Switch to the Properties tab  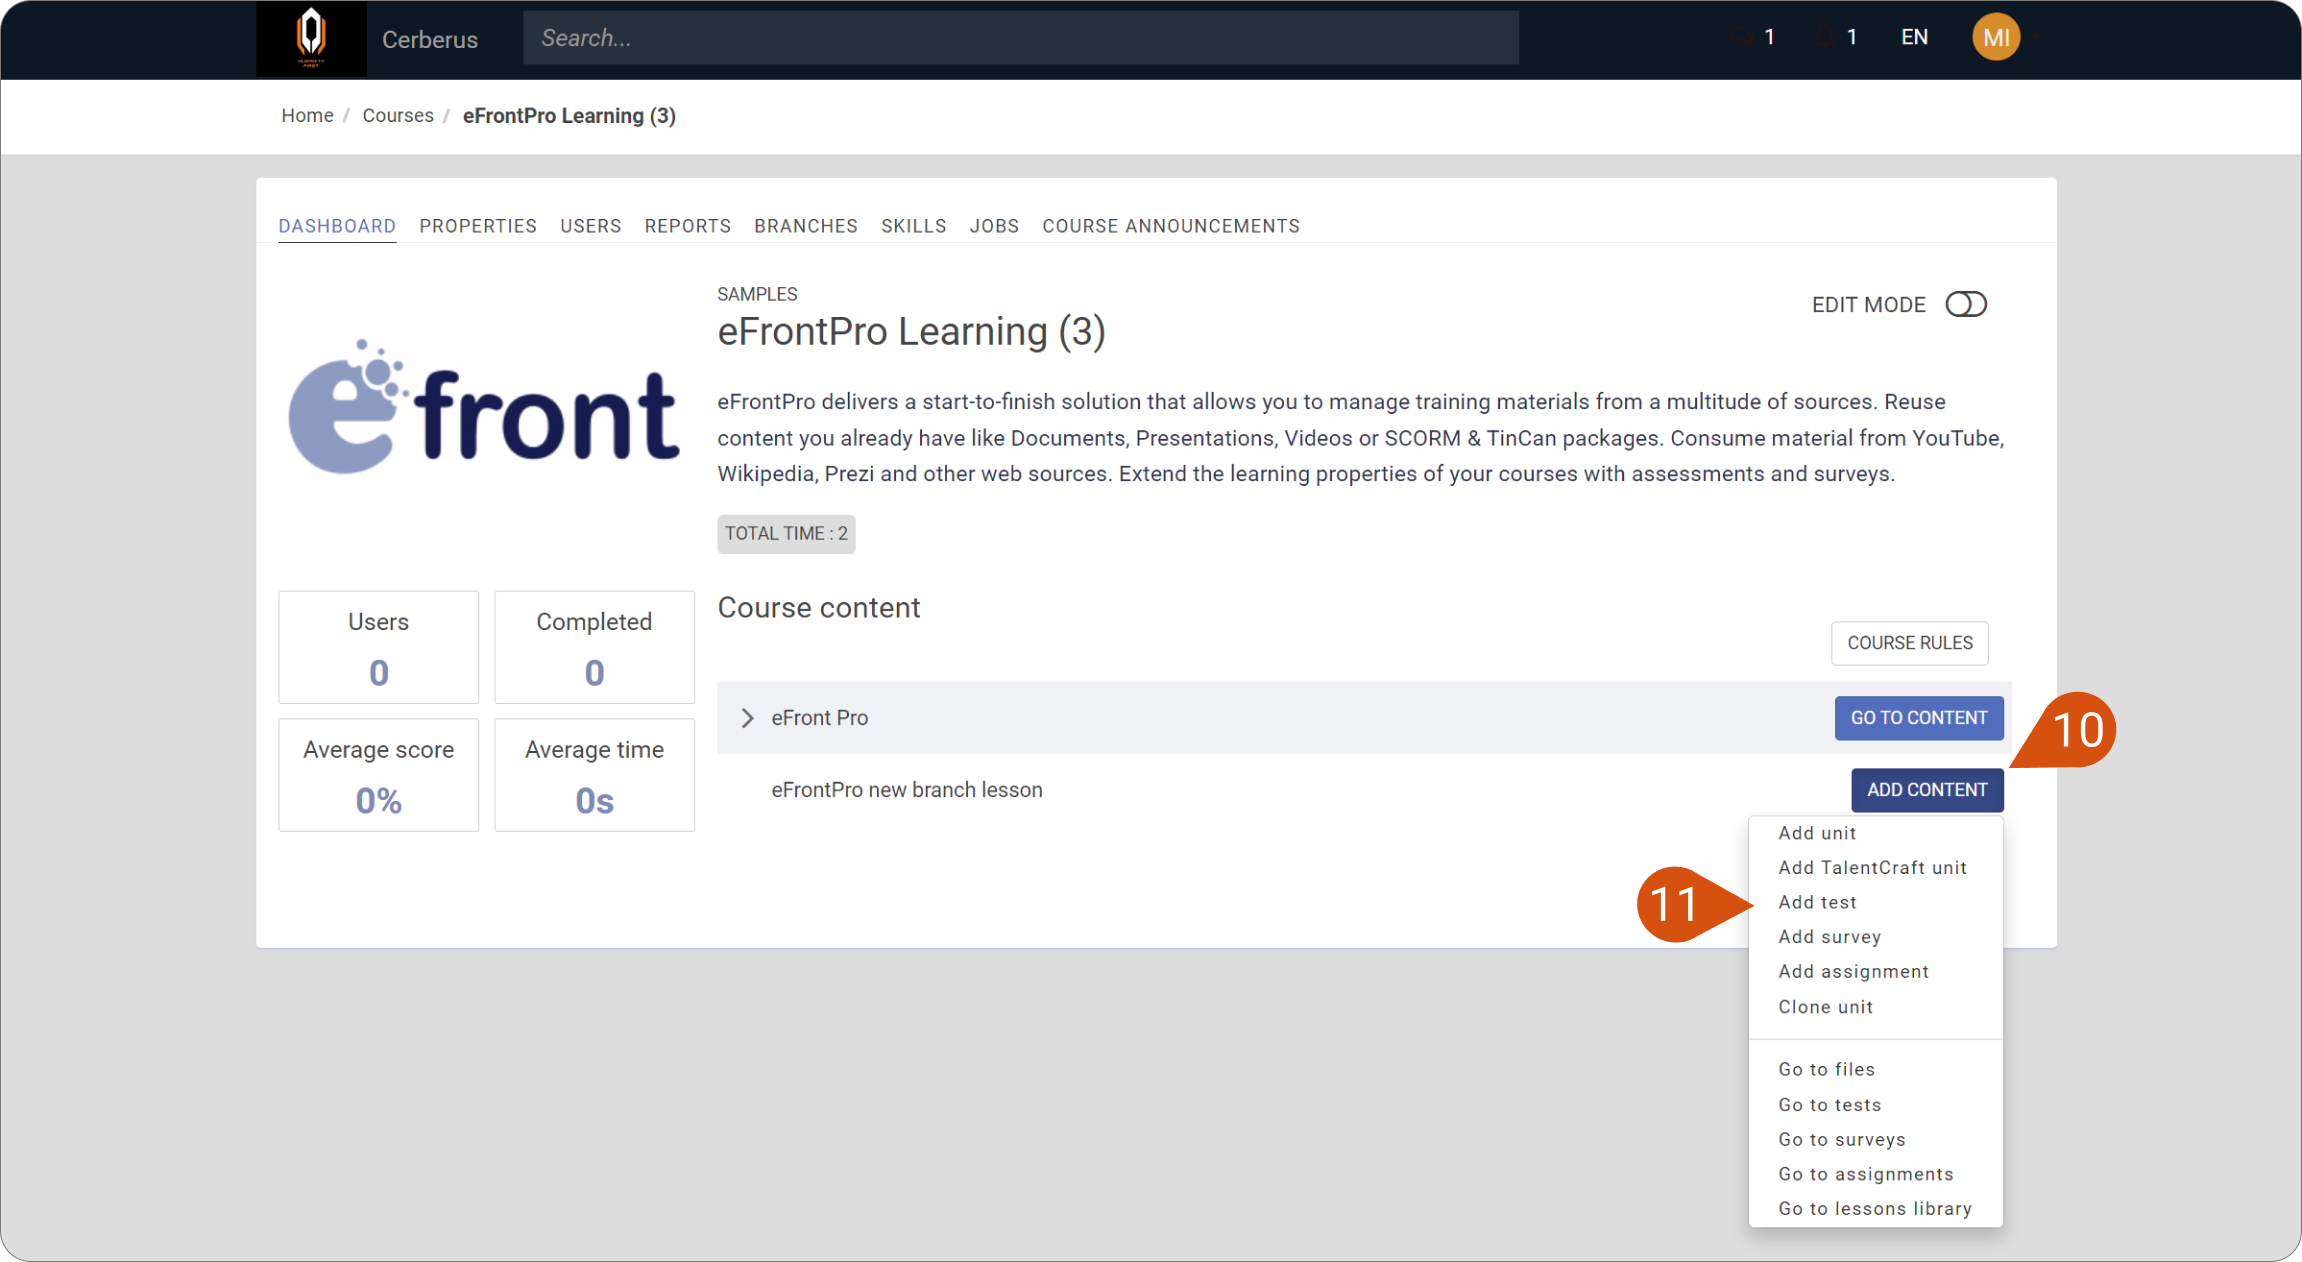click(x=478, y=226)
